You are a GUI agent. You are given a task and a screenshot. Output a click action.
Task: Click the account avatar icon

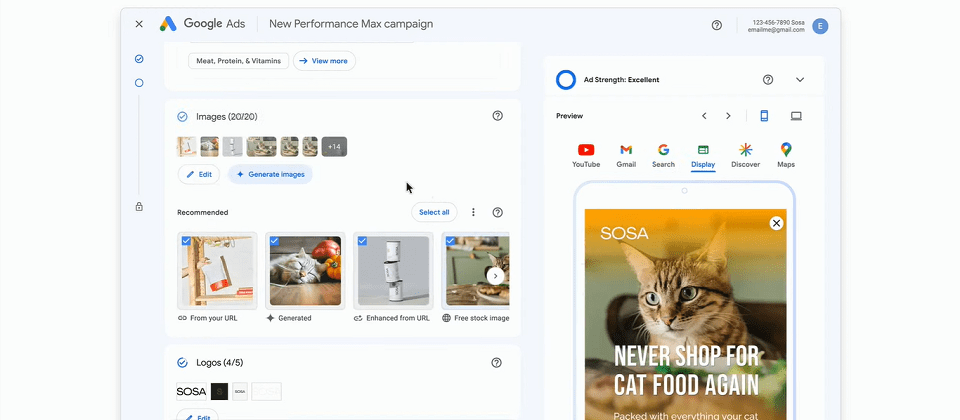click(x=820, y=26)
